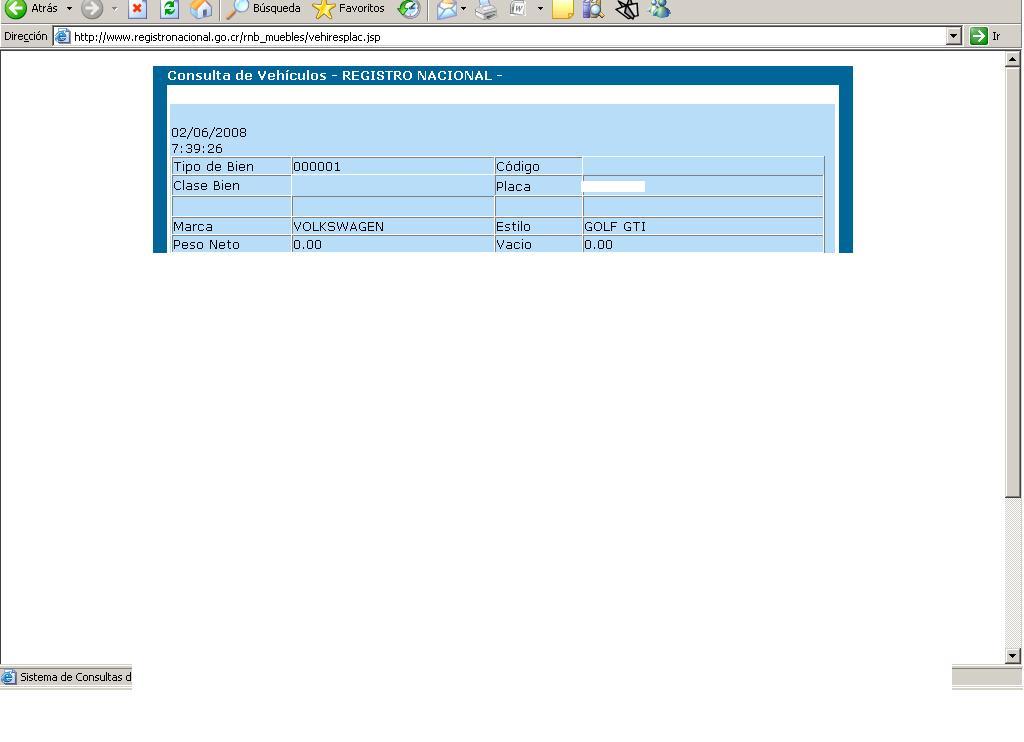The width and height of the screenshot is (1024, 742).
Task: Click the white Placa value field
Action: click(x=613, y=186)
